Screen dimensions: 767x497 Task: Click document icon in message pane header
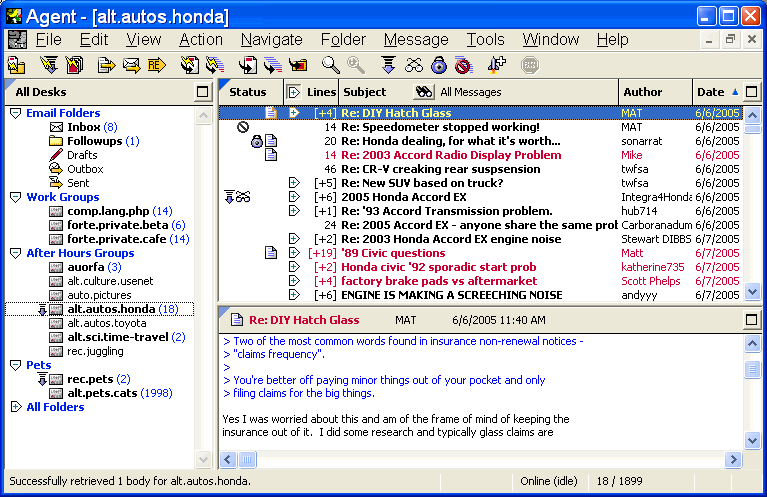237,320
